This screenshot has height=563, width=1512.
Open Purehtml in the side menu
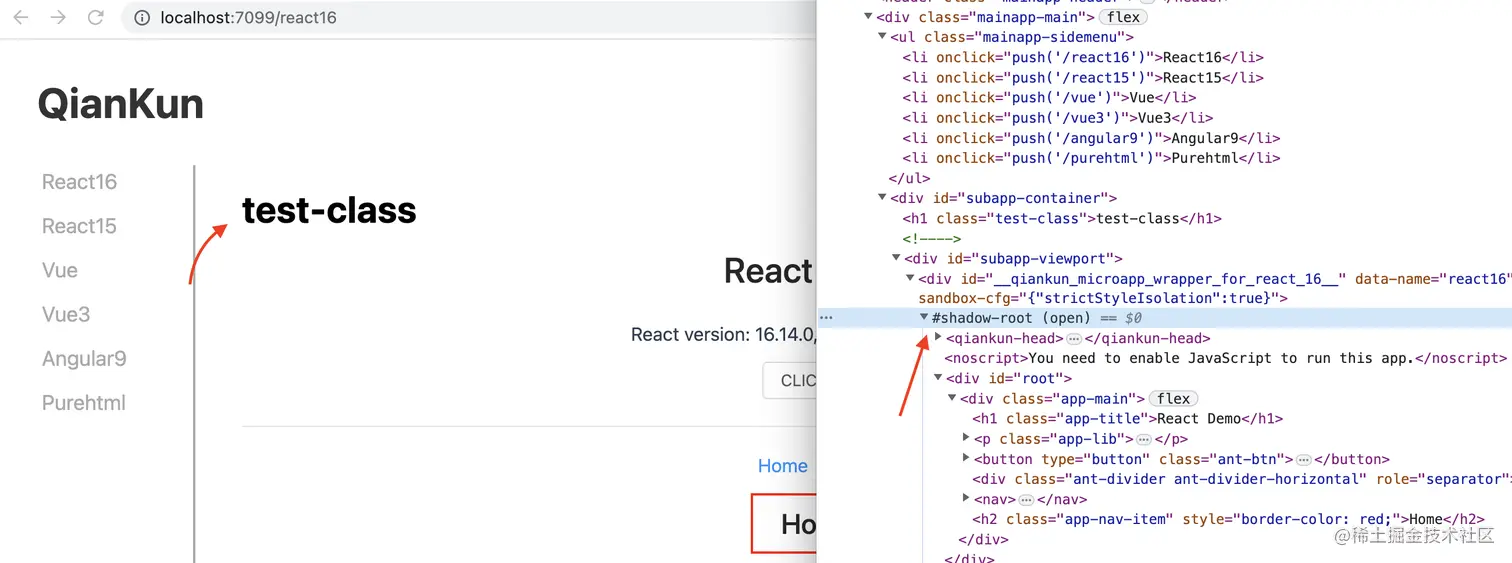point(83,403)
